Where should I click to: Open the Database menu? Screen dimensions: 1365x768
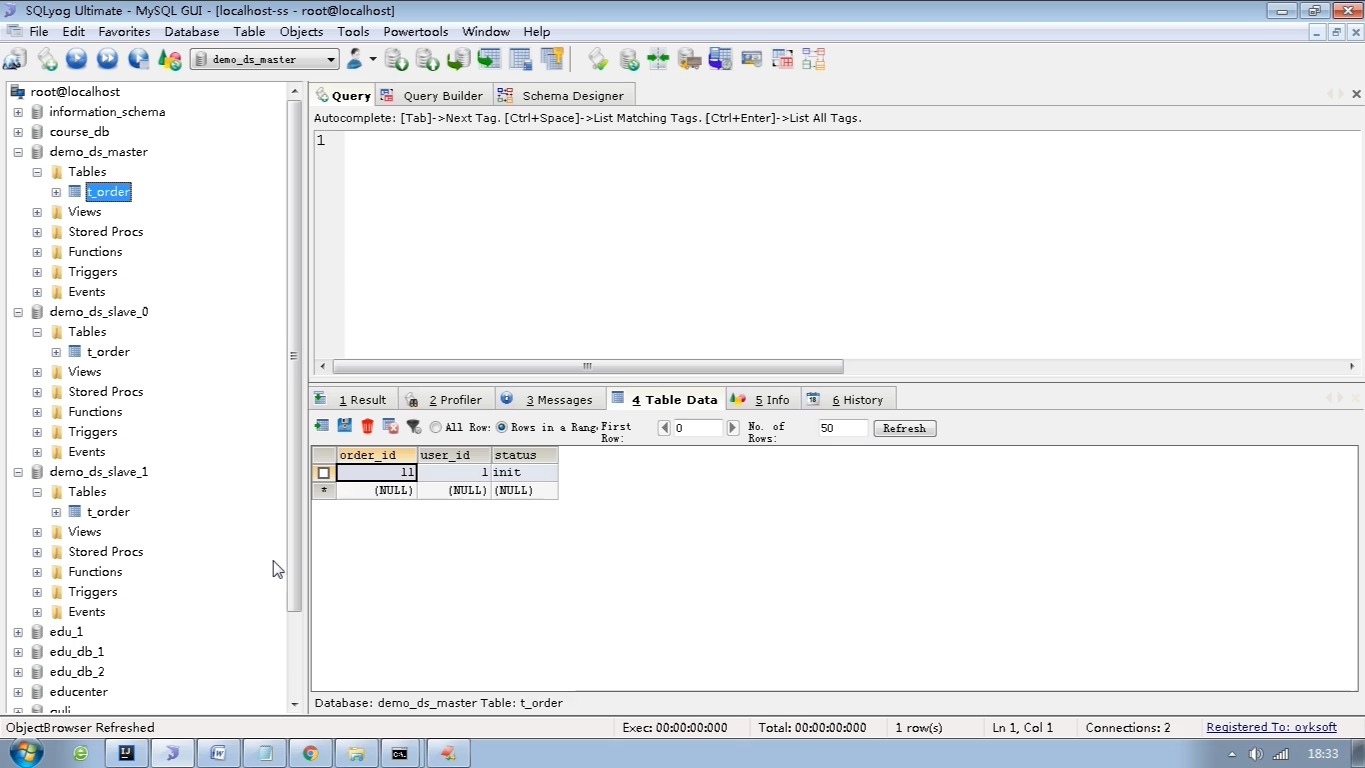coord(192,32)
